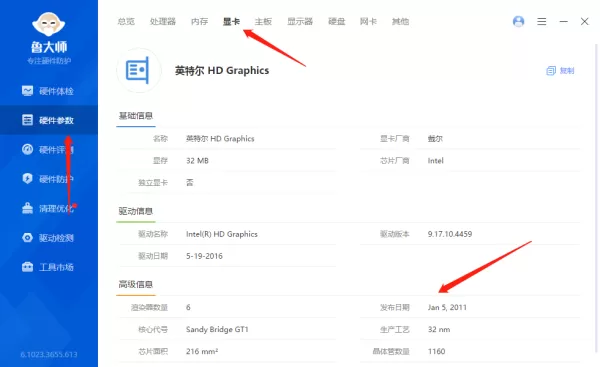Switch to the 显示器 tab
600x367 pixels.
300,21
